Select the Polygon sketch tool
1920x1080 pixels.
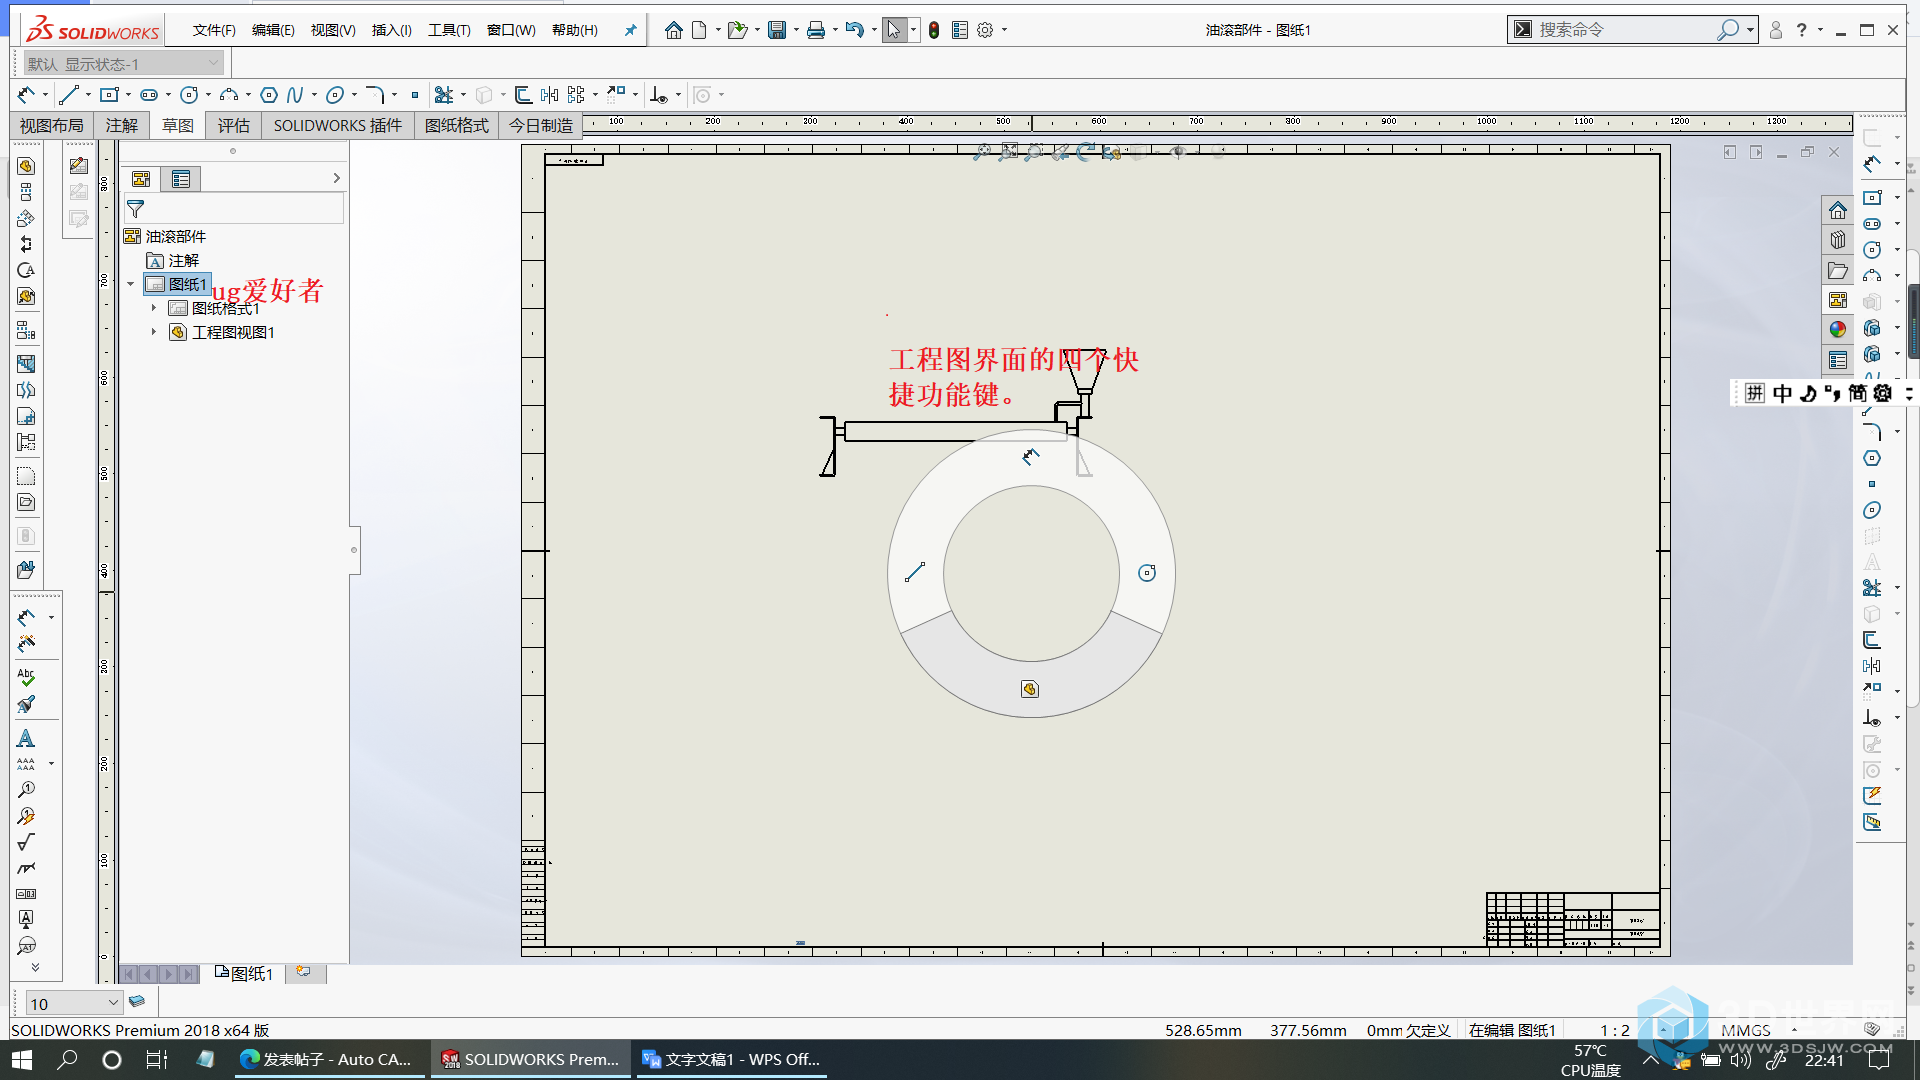(x=269, y=95)
